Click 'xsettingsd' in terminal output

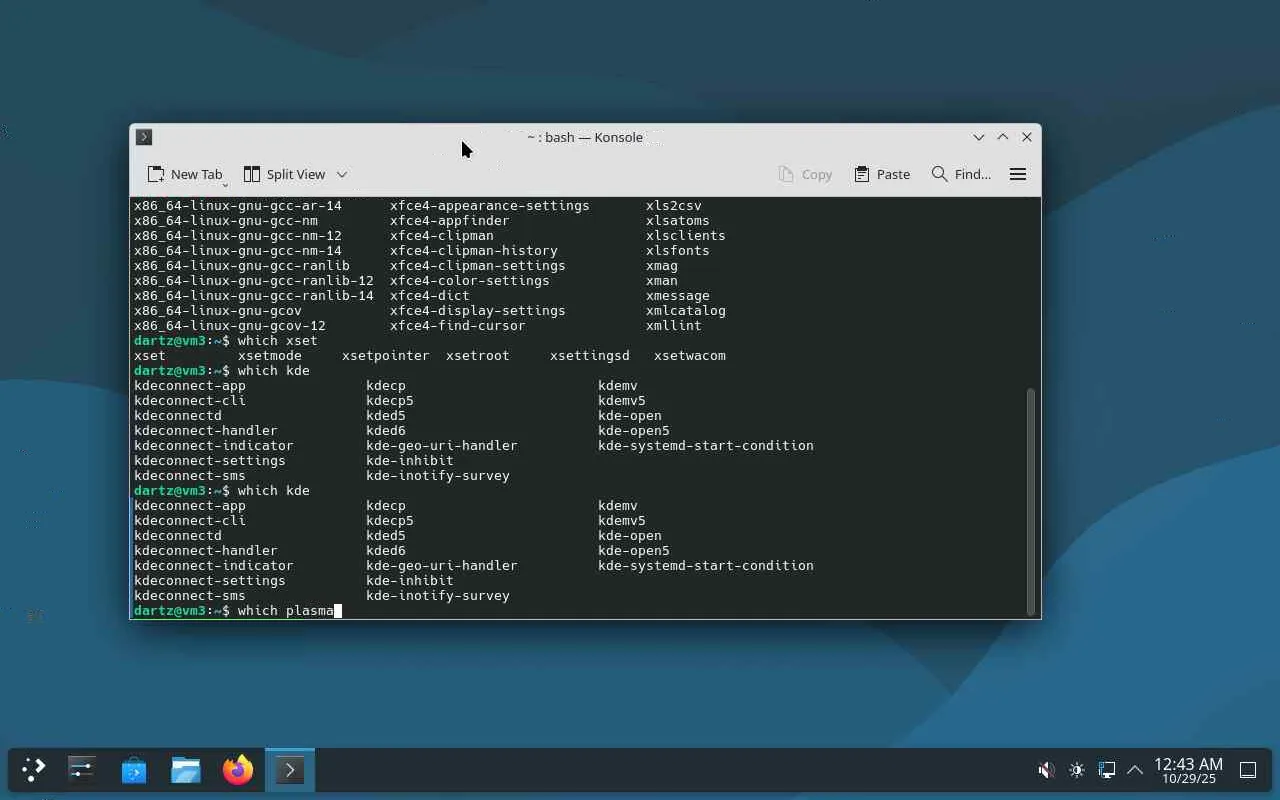590,356
